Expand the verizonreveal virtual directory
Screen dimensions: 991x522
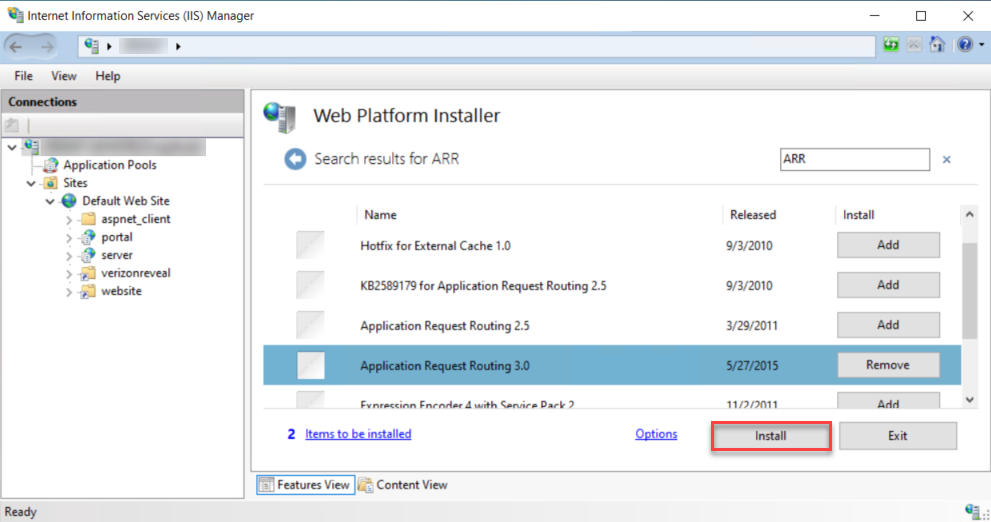[69, 274]
